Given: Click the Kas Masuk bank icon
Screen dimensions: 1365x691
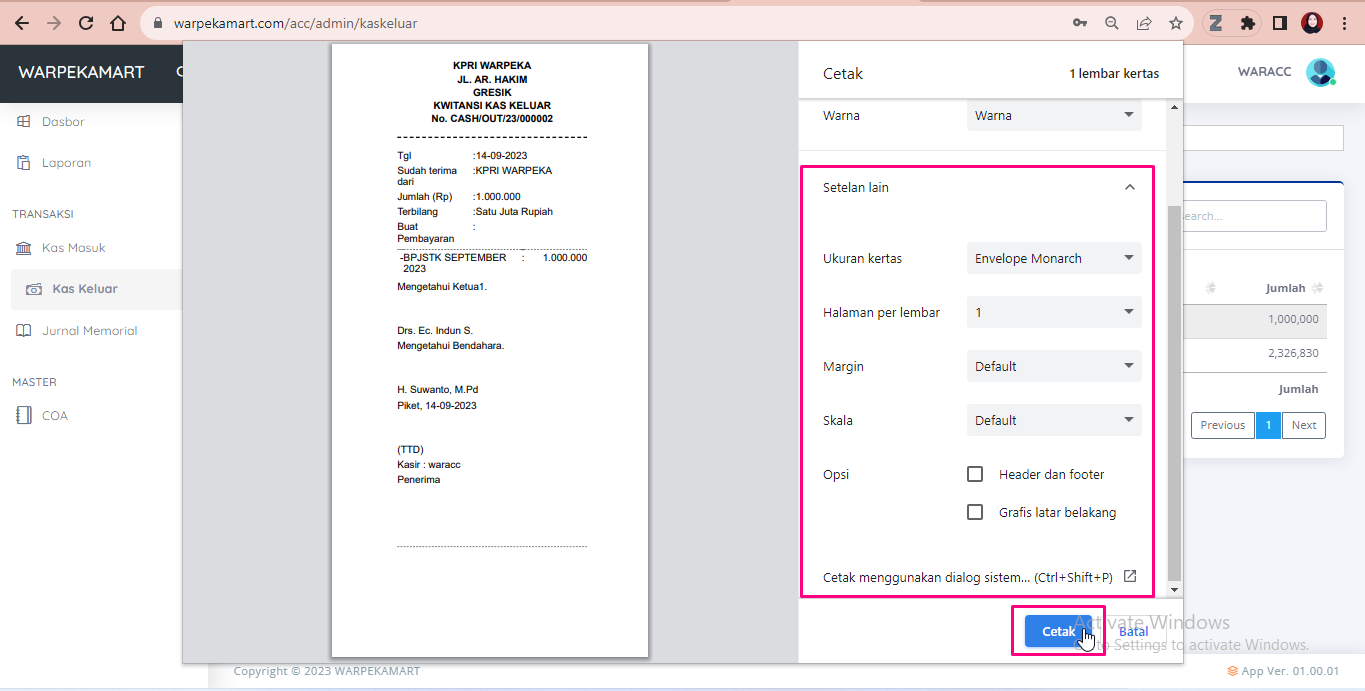Looking at the screenshot, I should click(x=24, y=248).
